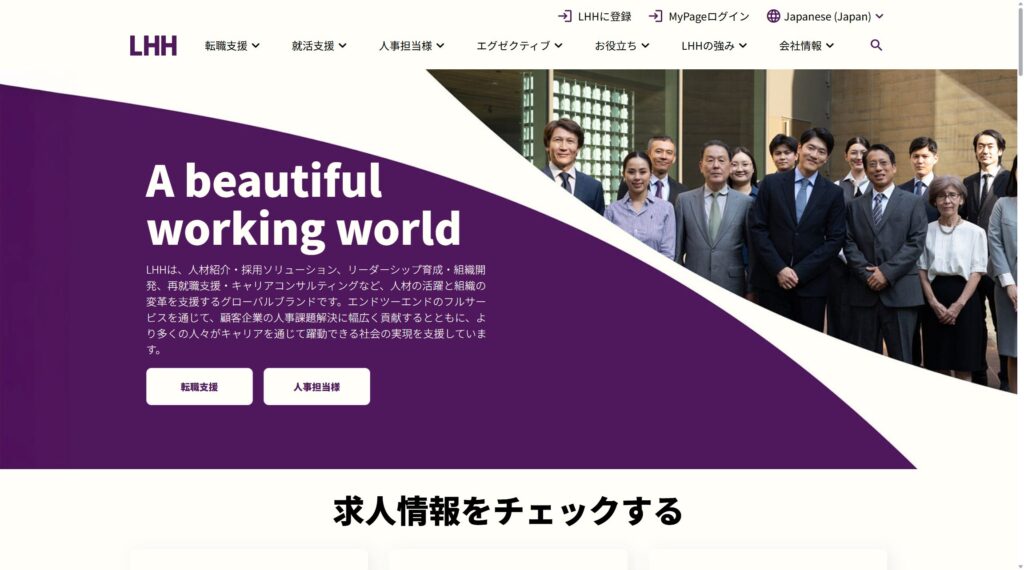Expand the お役立ち menu chevron
This screenshot has height=570, width=1024.
click(645, 46)
